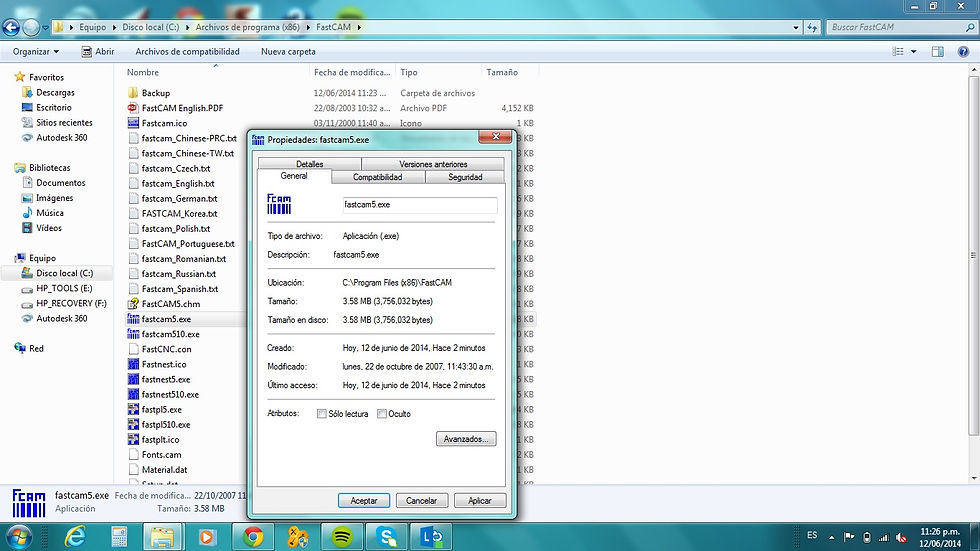Click the FastCAM English.PDF file icon

[132, 108]
